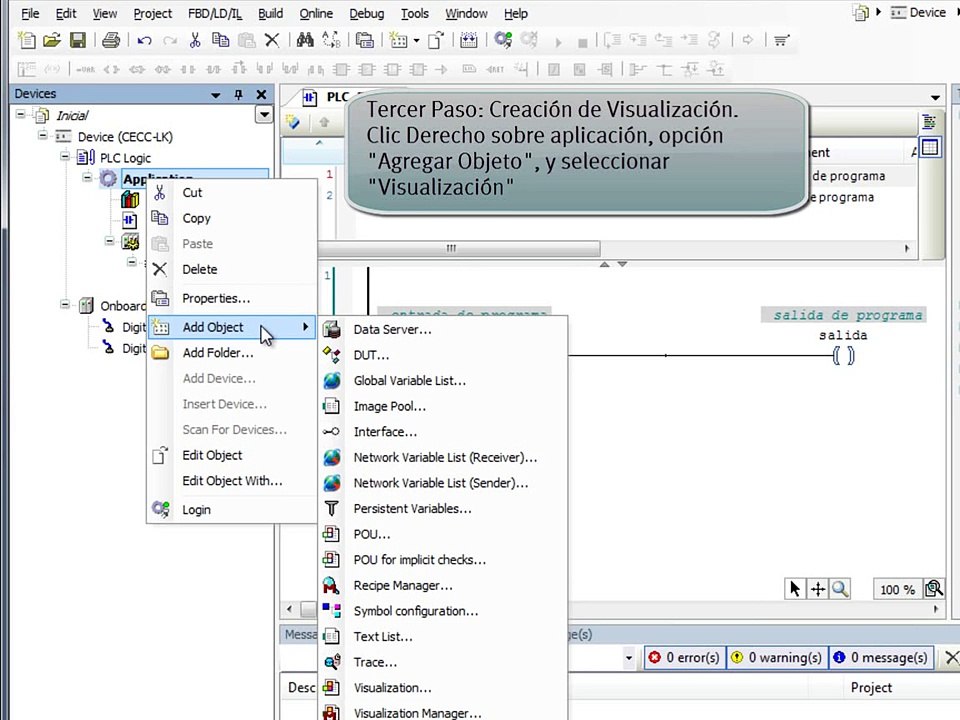
Task: Collapse the Device (CECC-LK) node
Action: (42, 135)
